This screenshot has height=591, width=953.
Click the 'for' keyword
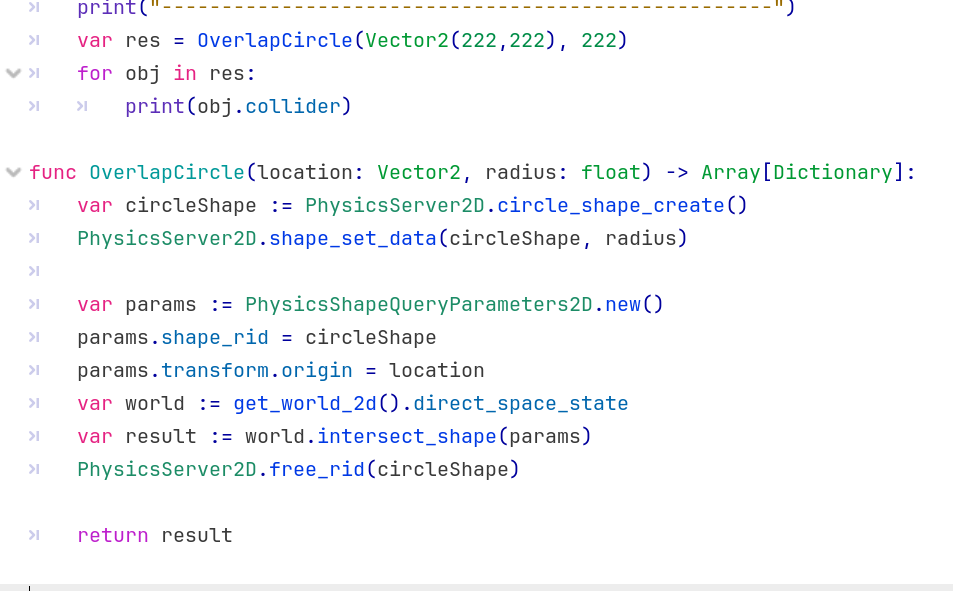pos(95,74)
